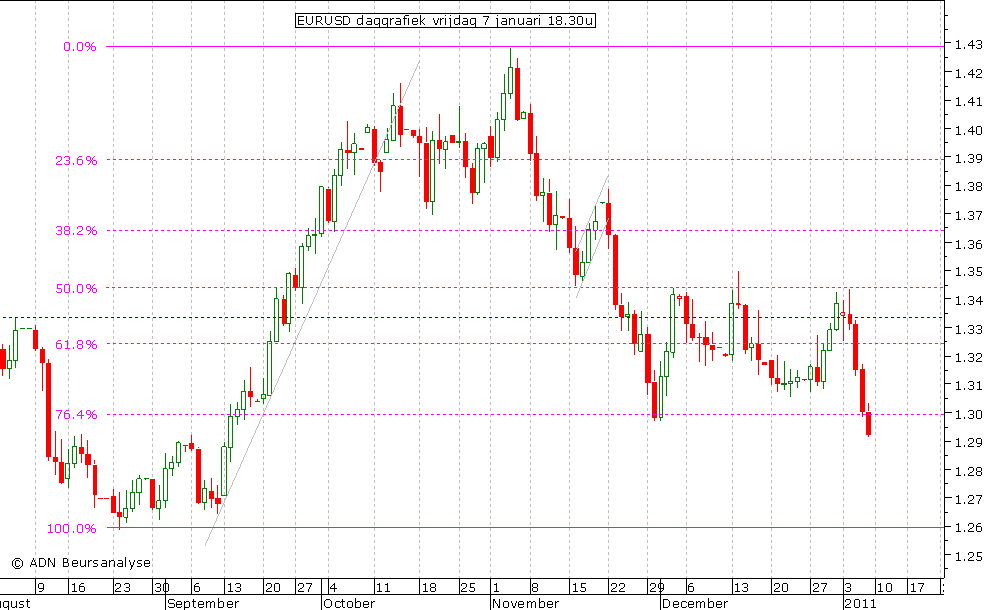The width and height of the screenshot is (985, 610).
Task: Click the date tick 29 near December
Action: [x=656, y=588]
